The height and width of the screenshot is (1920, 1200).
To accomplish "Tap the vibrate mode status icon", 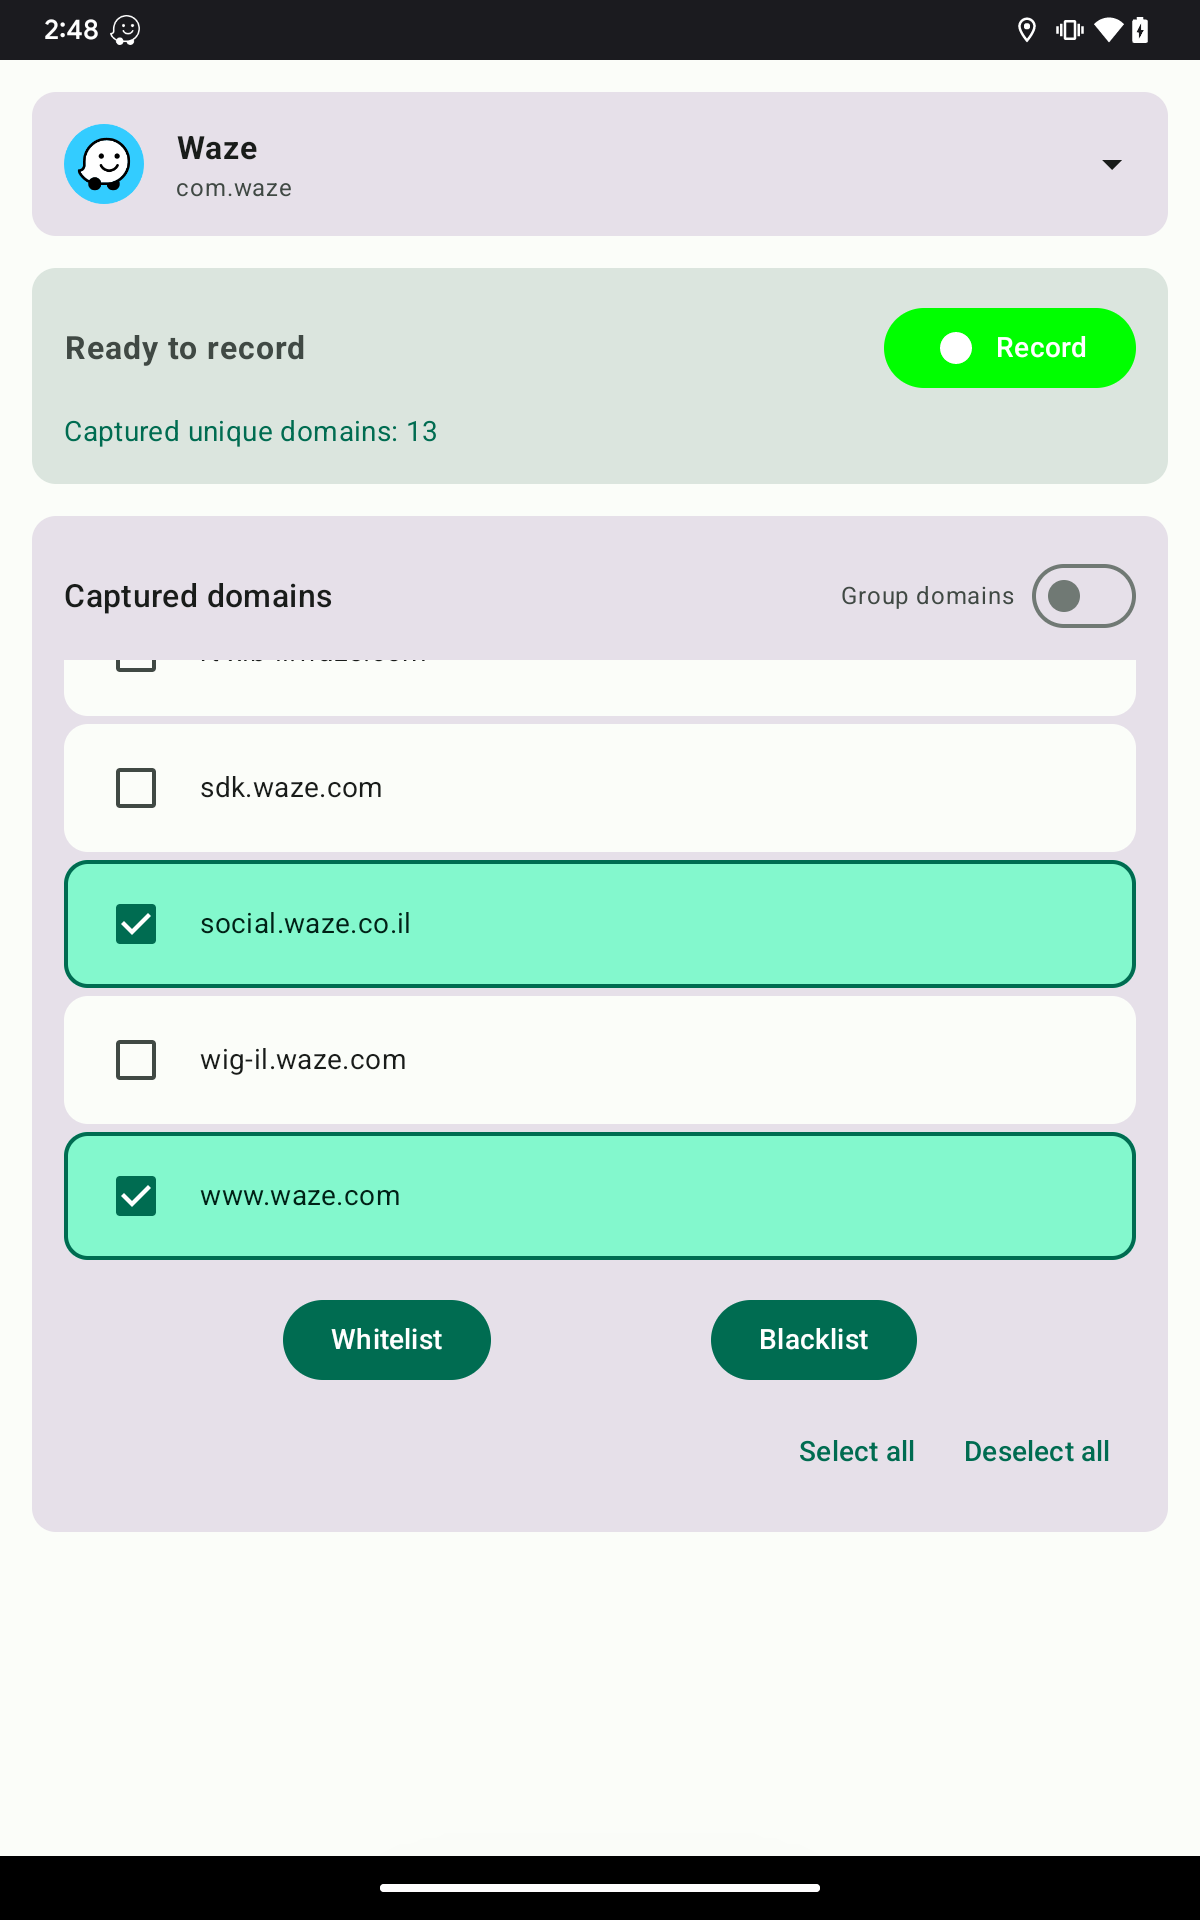I will (1069, 30).
